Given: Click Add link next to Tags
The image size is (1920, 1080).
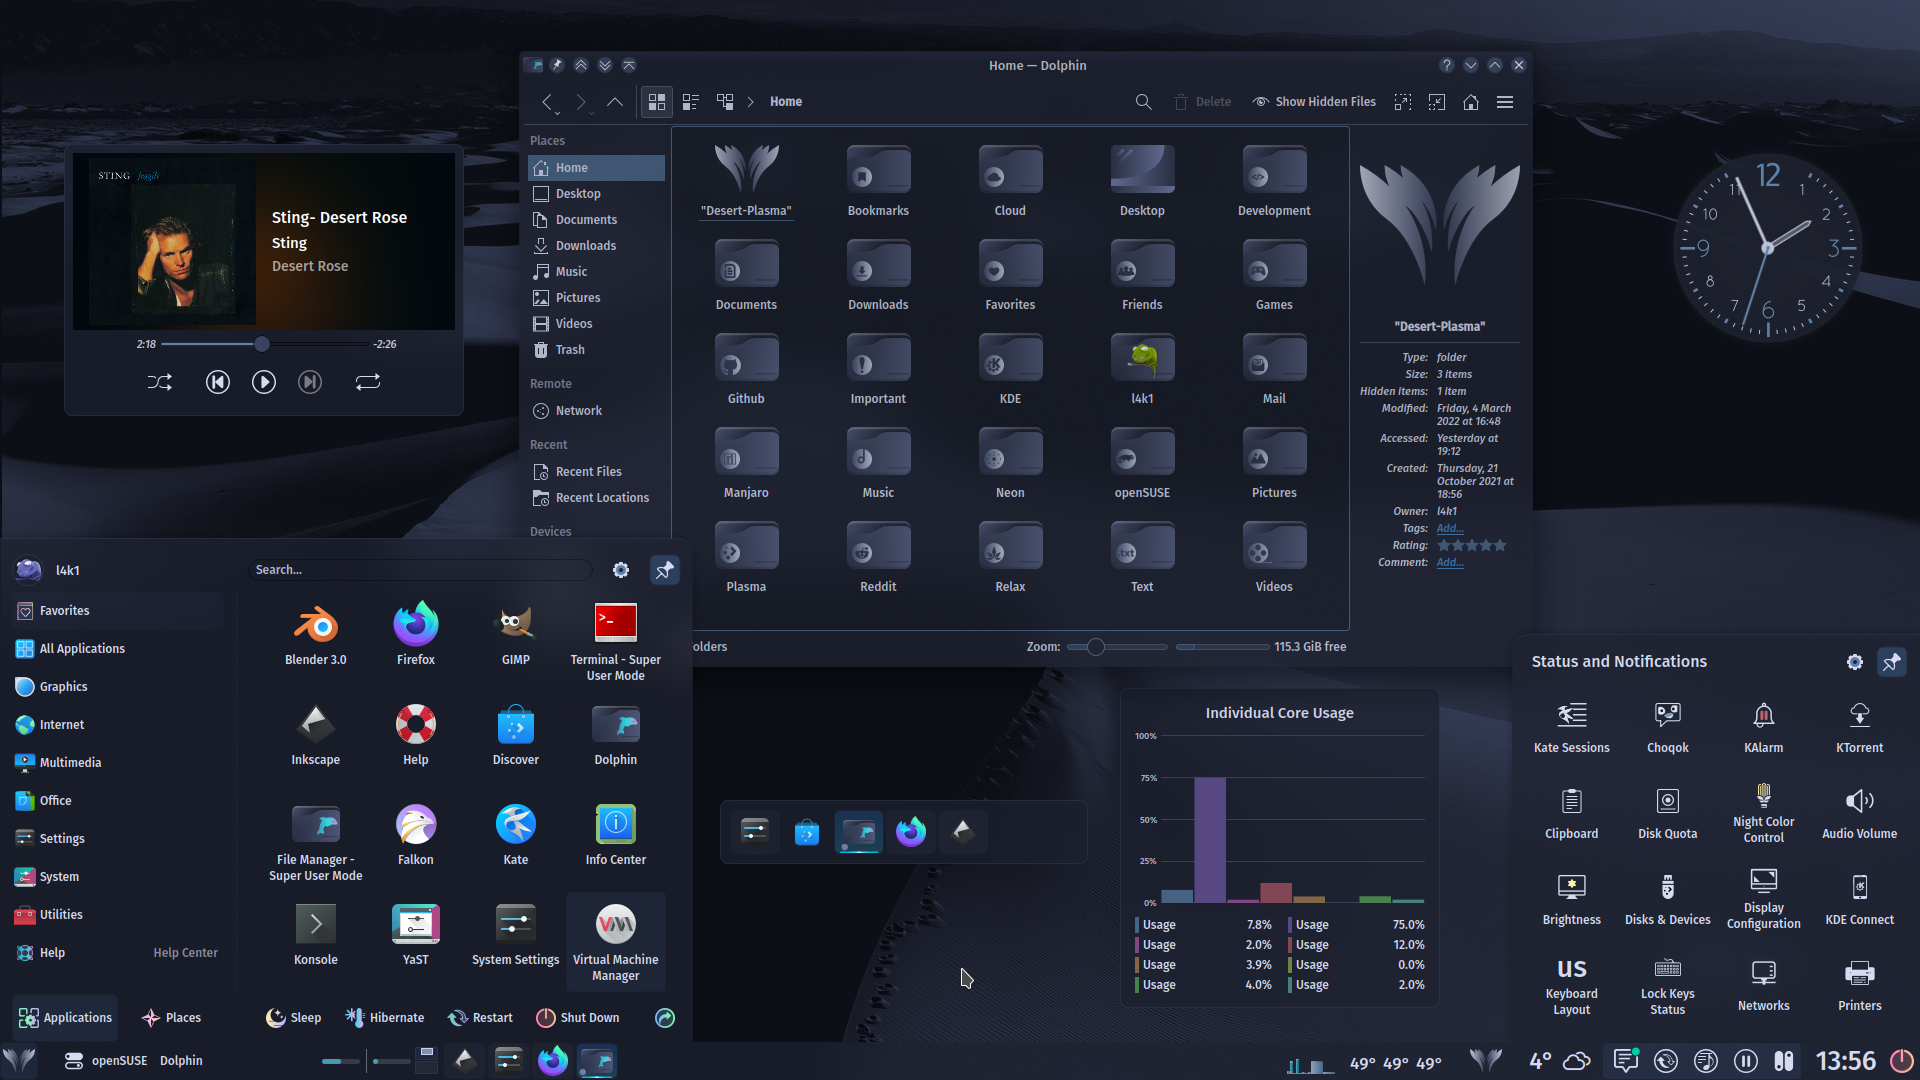Looking at the screenshot, I should click(x=1449, y=529).
